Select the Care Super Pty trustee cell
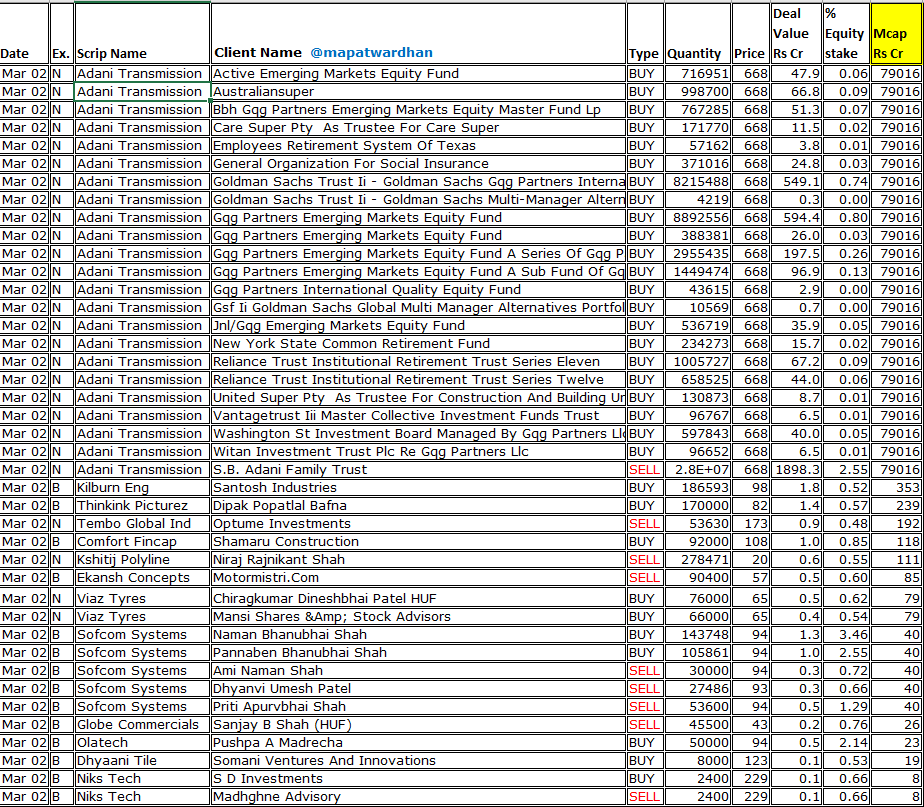Image resolution: width=924 pixels, height=807 pixels. coord(418,128)
